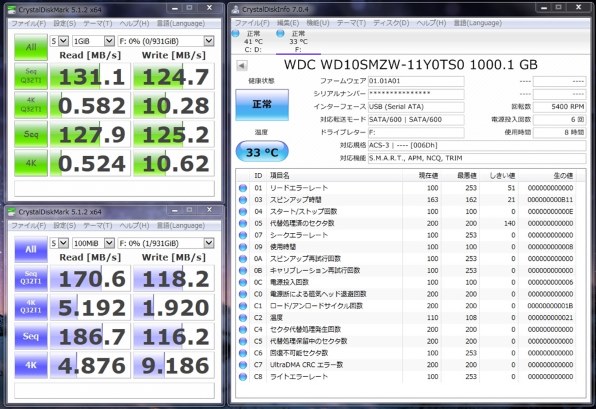The width and height of the screenshot is (596, 409).
Task: Open 100MiB test size dropdown
Action: click(x=93, y=243)
